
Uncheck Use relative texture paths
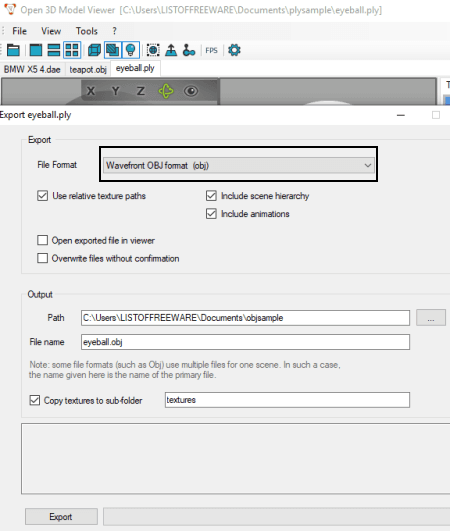(x=42, y=196)
